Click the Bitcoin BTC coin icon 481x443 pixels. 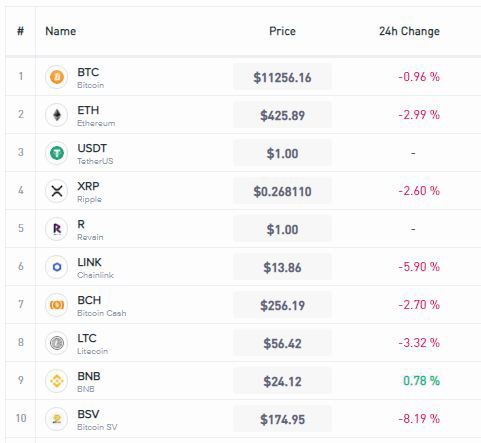click(57, 77)
